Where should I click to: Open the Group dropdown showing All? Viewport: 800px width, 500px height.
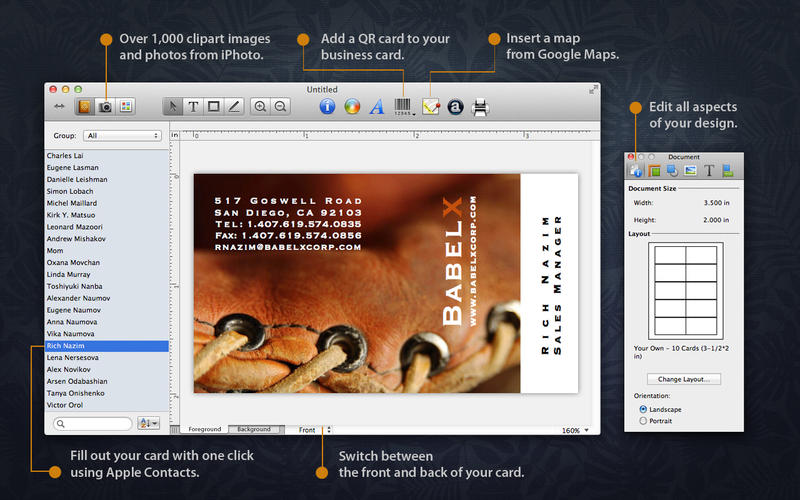tap(122, 135)
